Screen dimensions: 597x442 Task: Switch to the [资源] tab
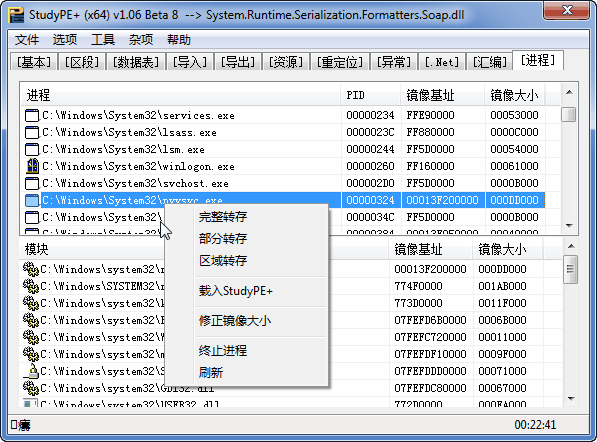click(286, 62)
